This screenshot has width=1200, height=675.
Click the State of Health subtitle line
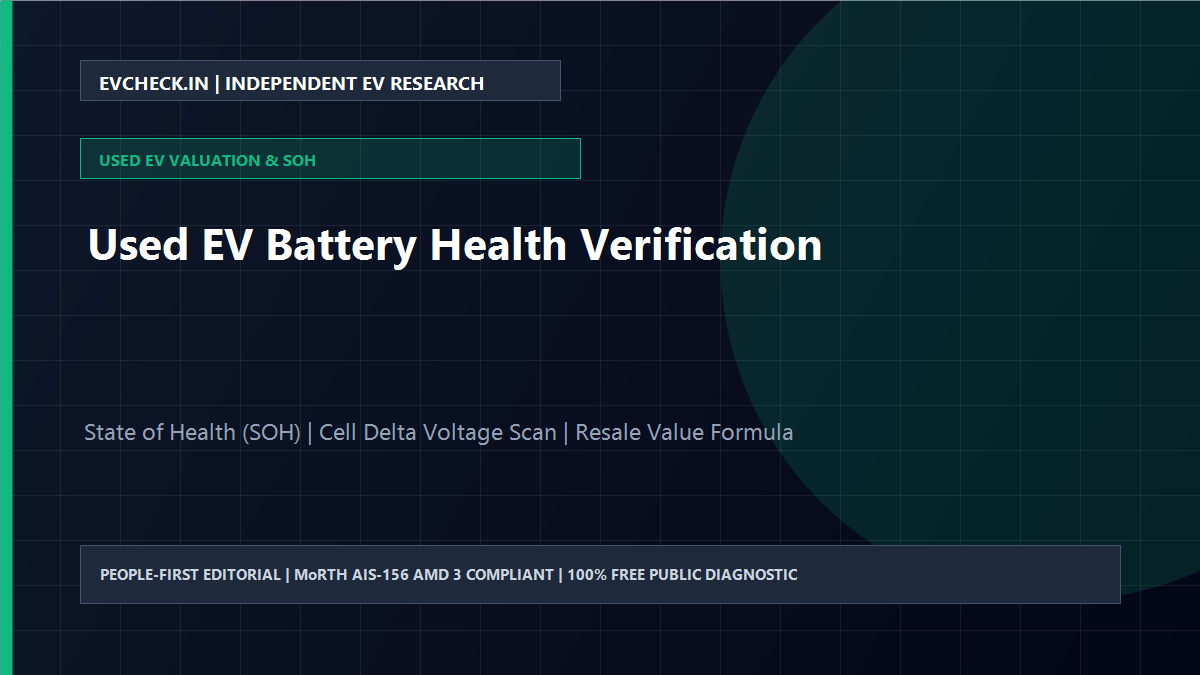point(439,432)
